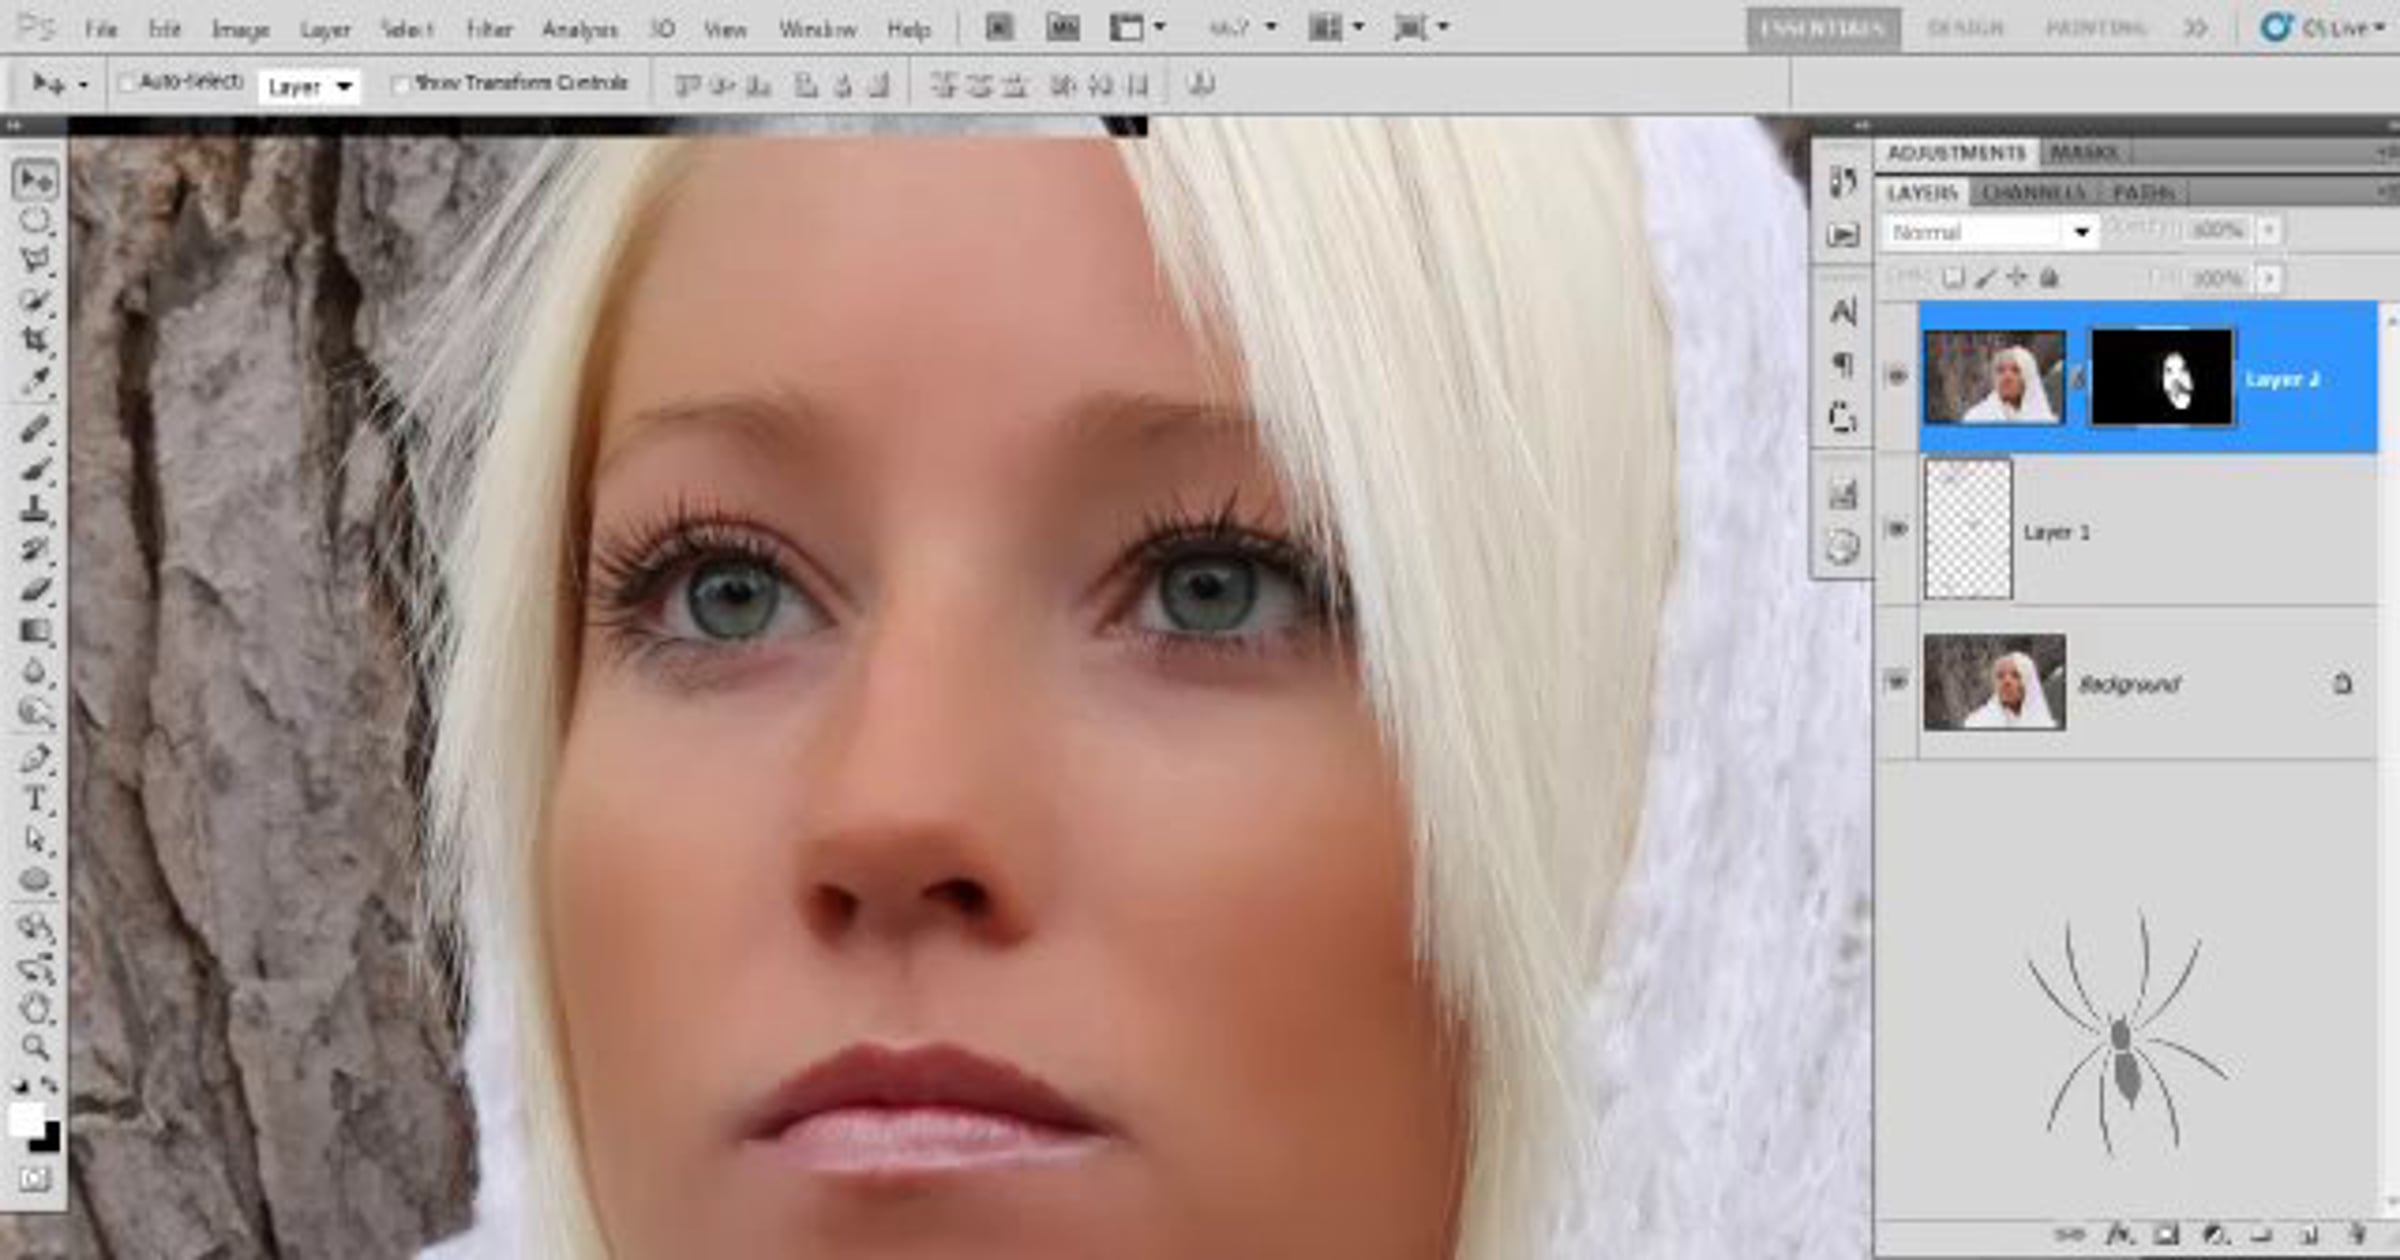
Task: Hide Layer 1 using its eye icon
Action: (x=1896, y=529)
